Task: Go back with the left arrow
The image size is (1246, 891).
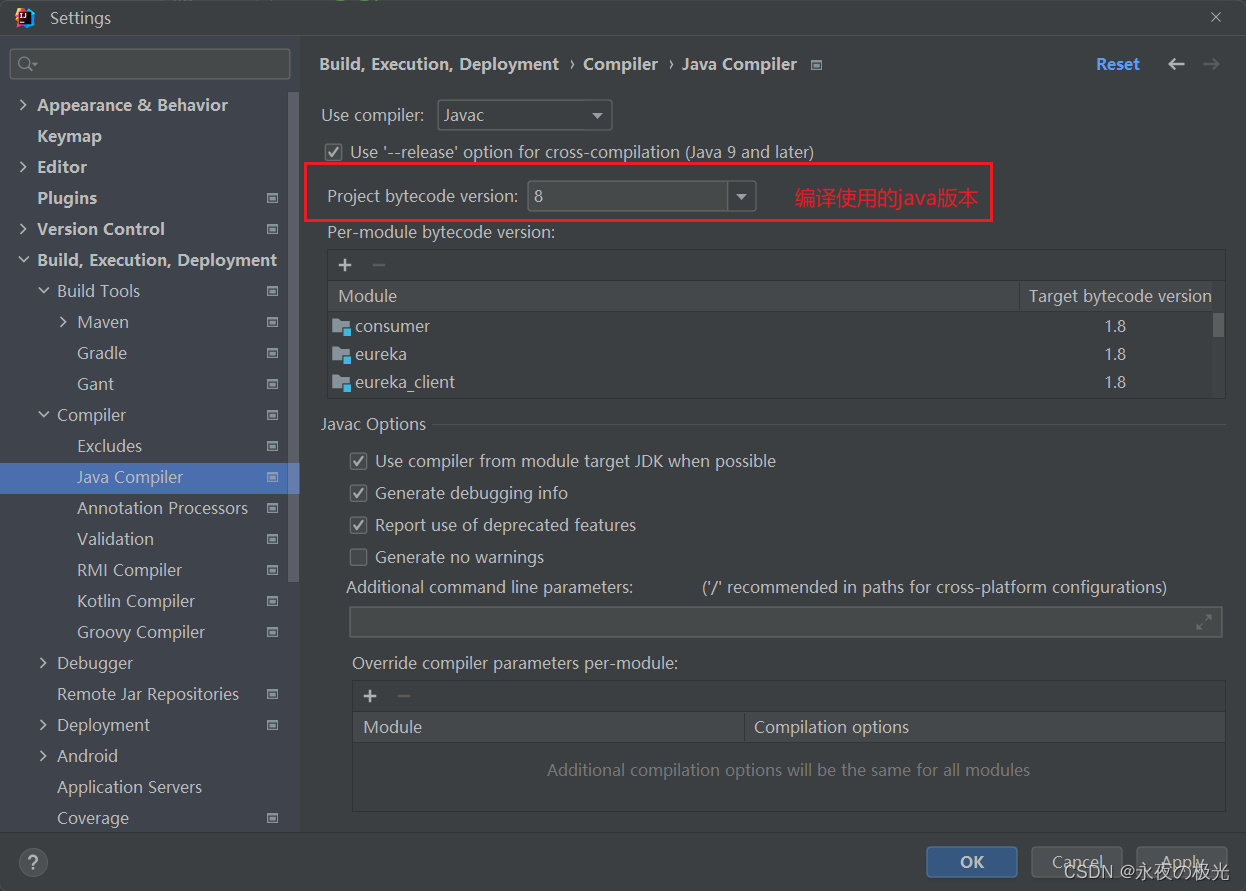Action: [1176, 64]
